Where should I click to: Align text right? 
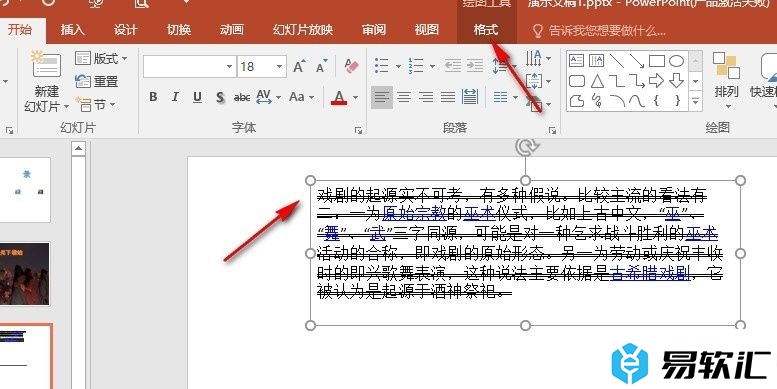(426, 97)
